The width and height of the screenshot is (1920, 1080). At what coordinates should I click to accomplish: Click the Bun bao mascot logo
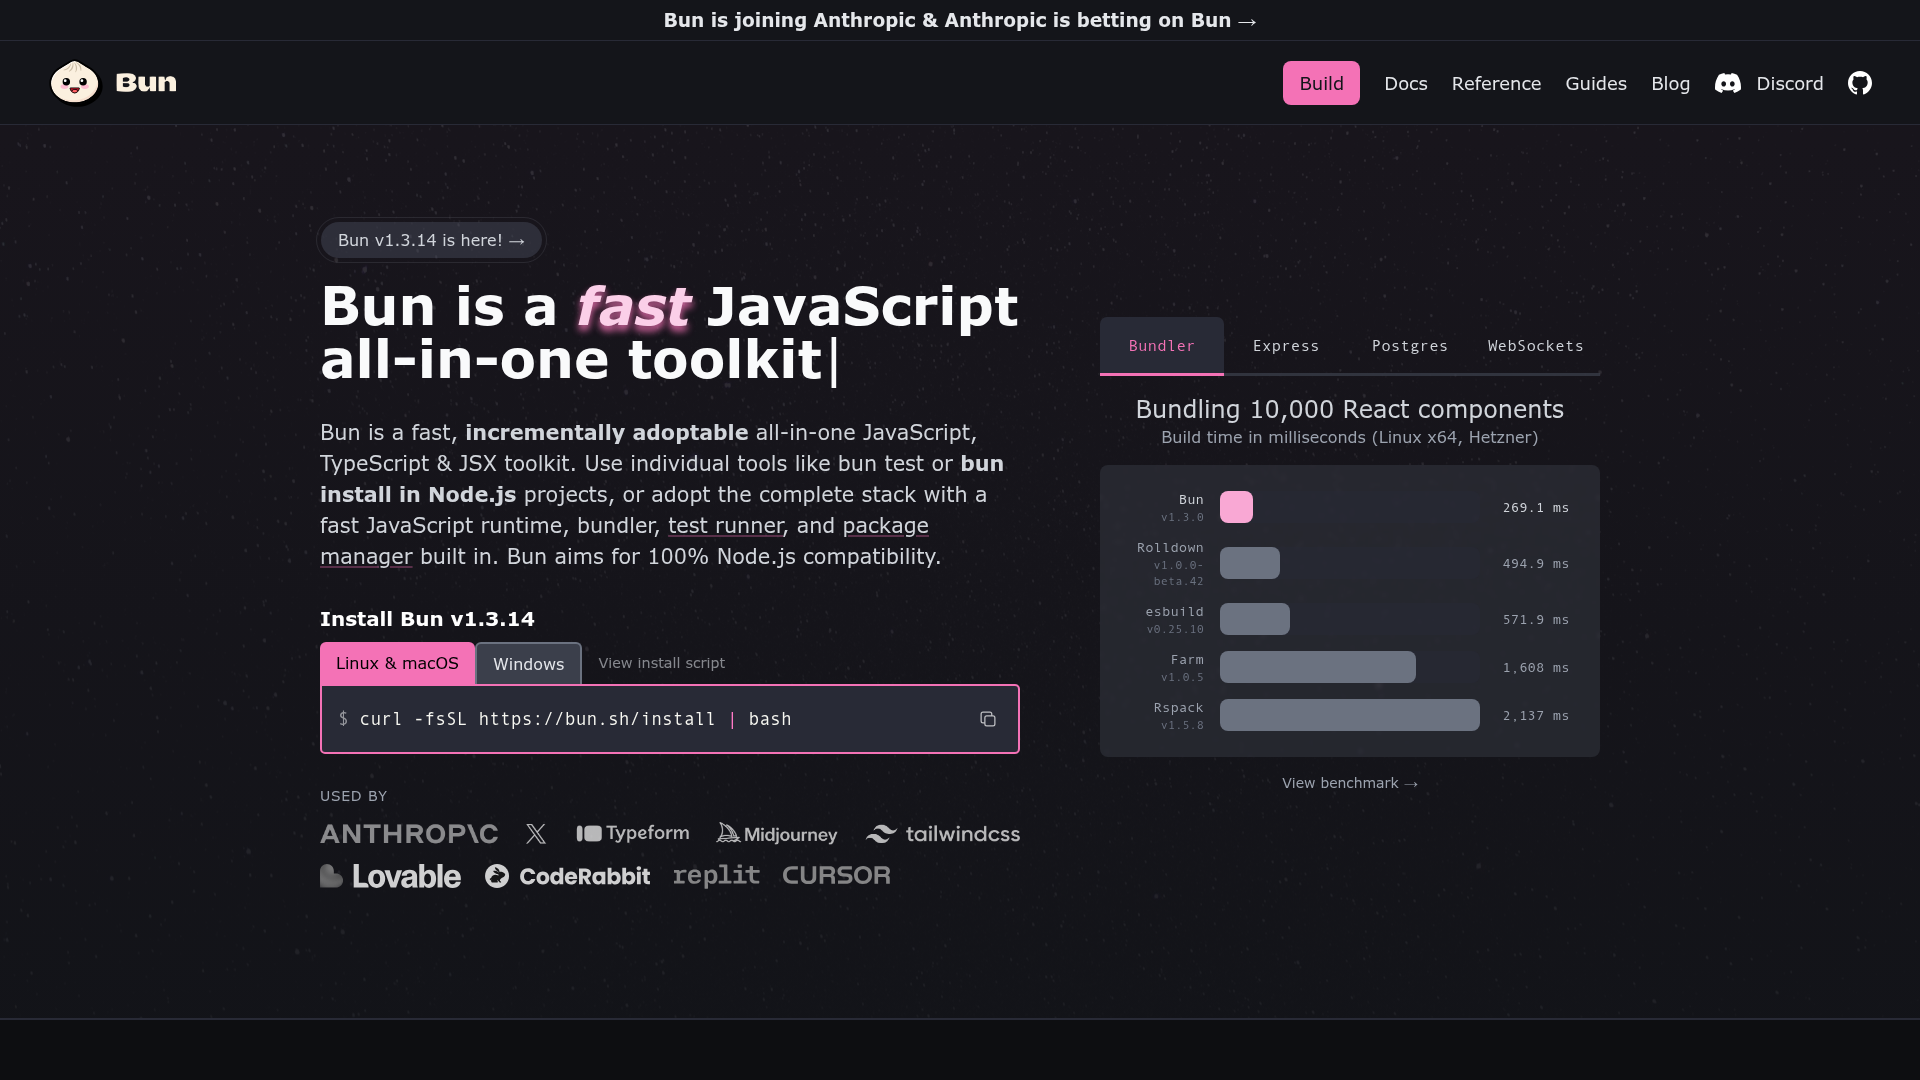(x=75, y=82)
